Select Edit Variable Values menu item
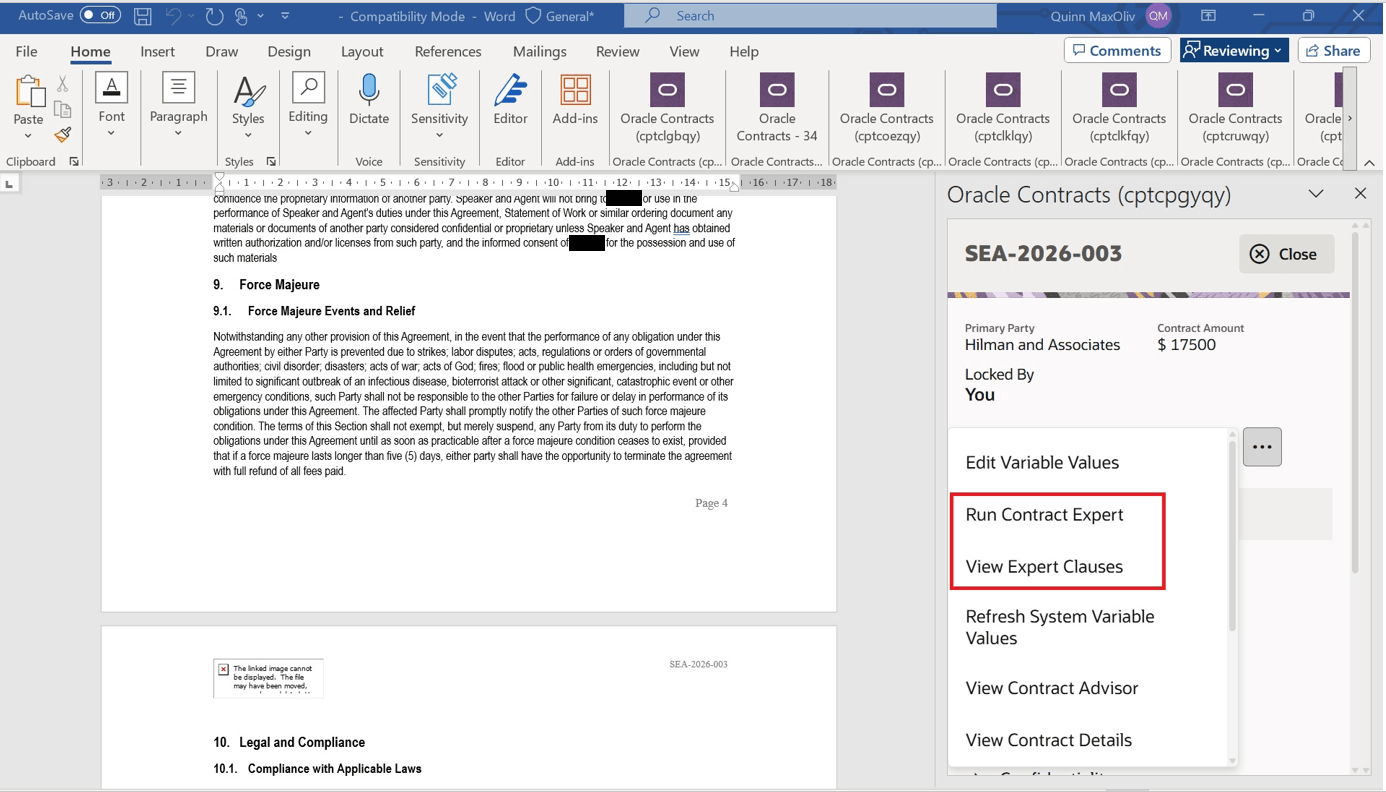The image size is (1386, 792). 1042,462
